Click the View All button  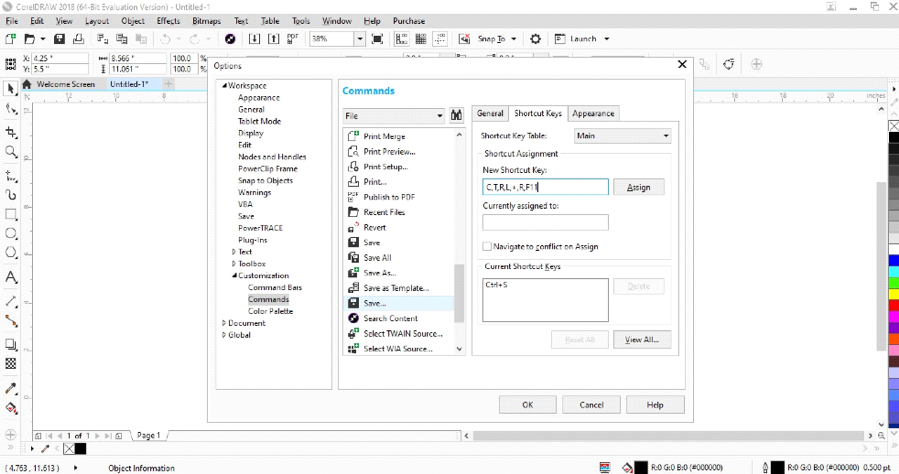click(x=642, y=339)
